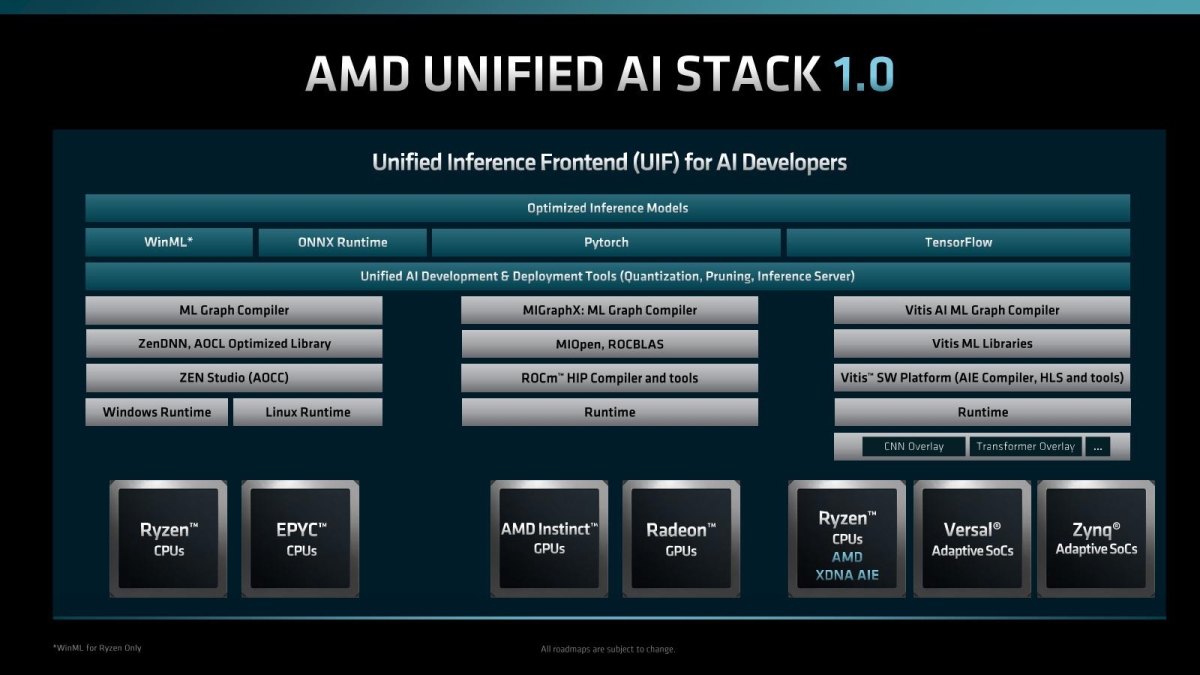
Task: Click the AMD Instinct GPUs tile
Action: (x=548, y=538)
